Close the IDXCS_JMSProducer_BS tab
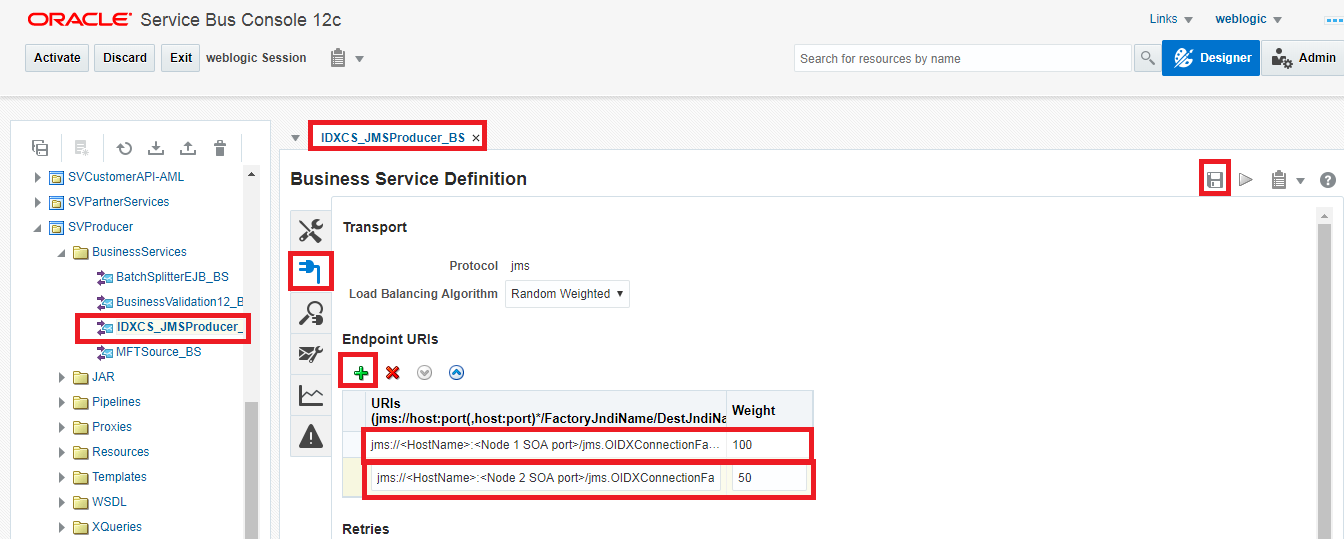The image size is (1344, 539). tap(476, 138)
